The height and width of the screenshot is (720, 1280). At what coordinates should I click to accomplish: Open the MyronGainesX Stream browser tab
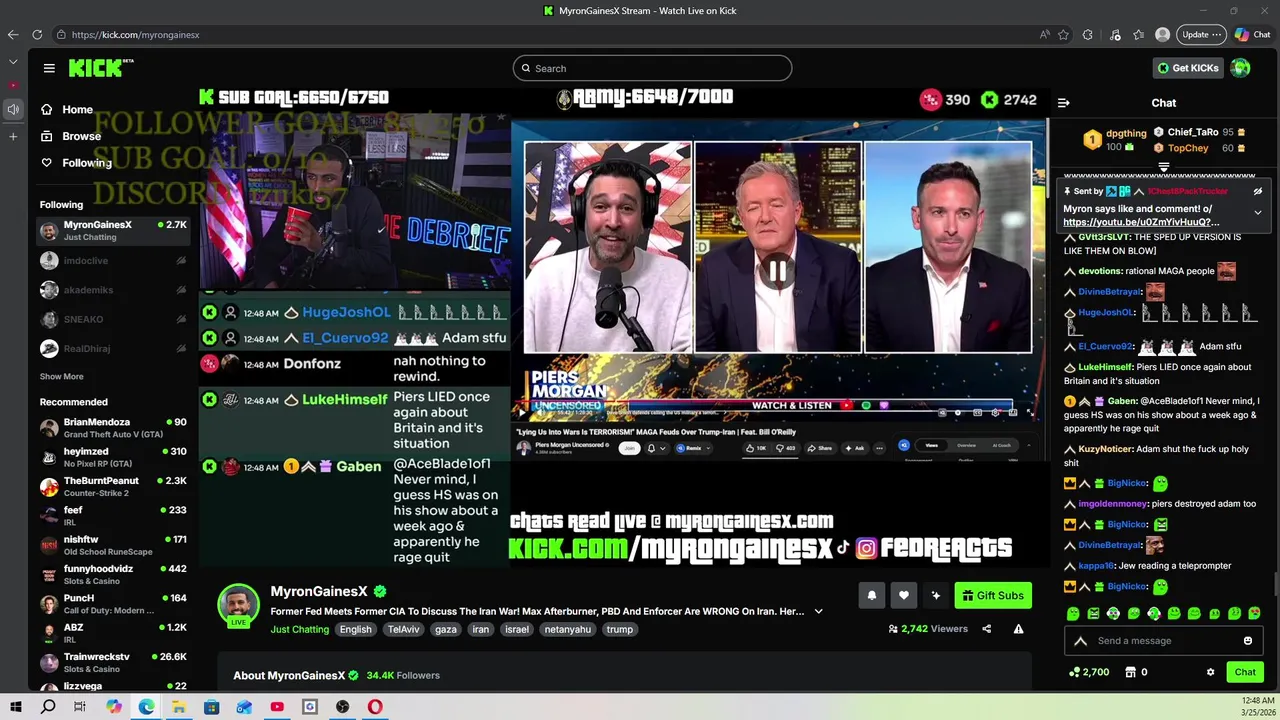[640, 11]
